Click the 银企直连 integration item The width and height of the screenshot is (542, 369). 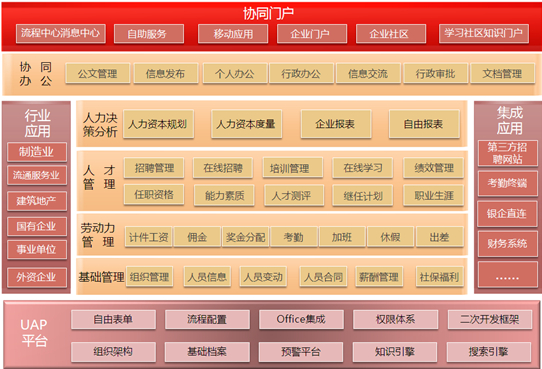pyautogui.click(x=507, y=214)
